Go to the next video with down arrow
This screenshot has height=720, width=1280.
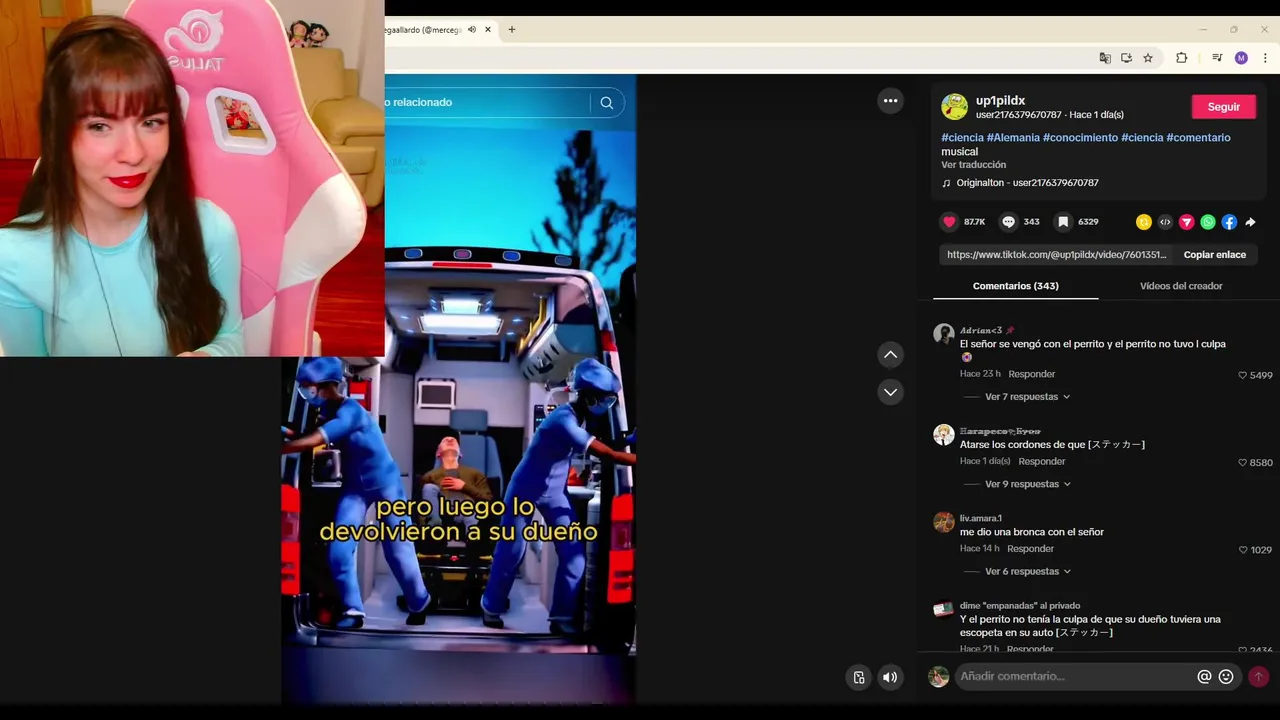tap(890, 392)
